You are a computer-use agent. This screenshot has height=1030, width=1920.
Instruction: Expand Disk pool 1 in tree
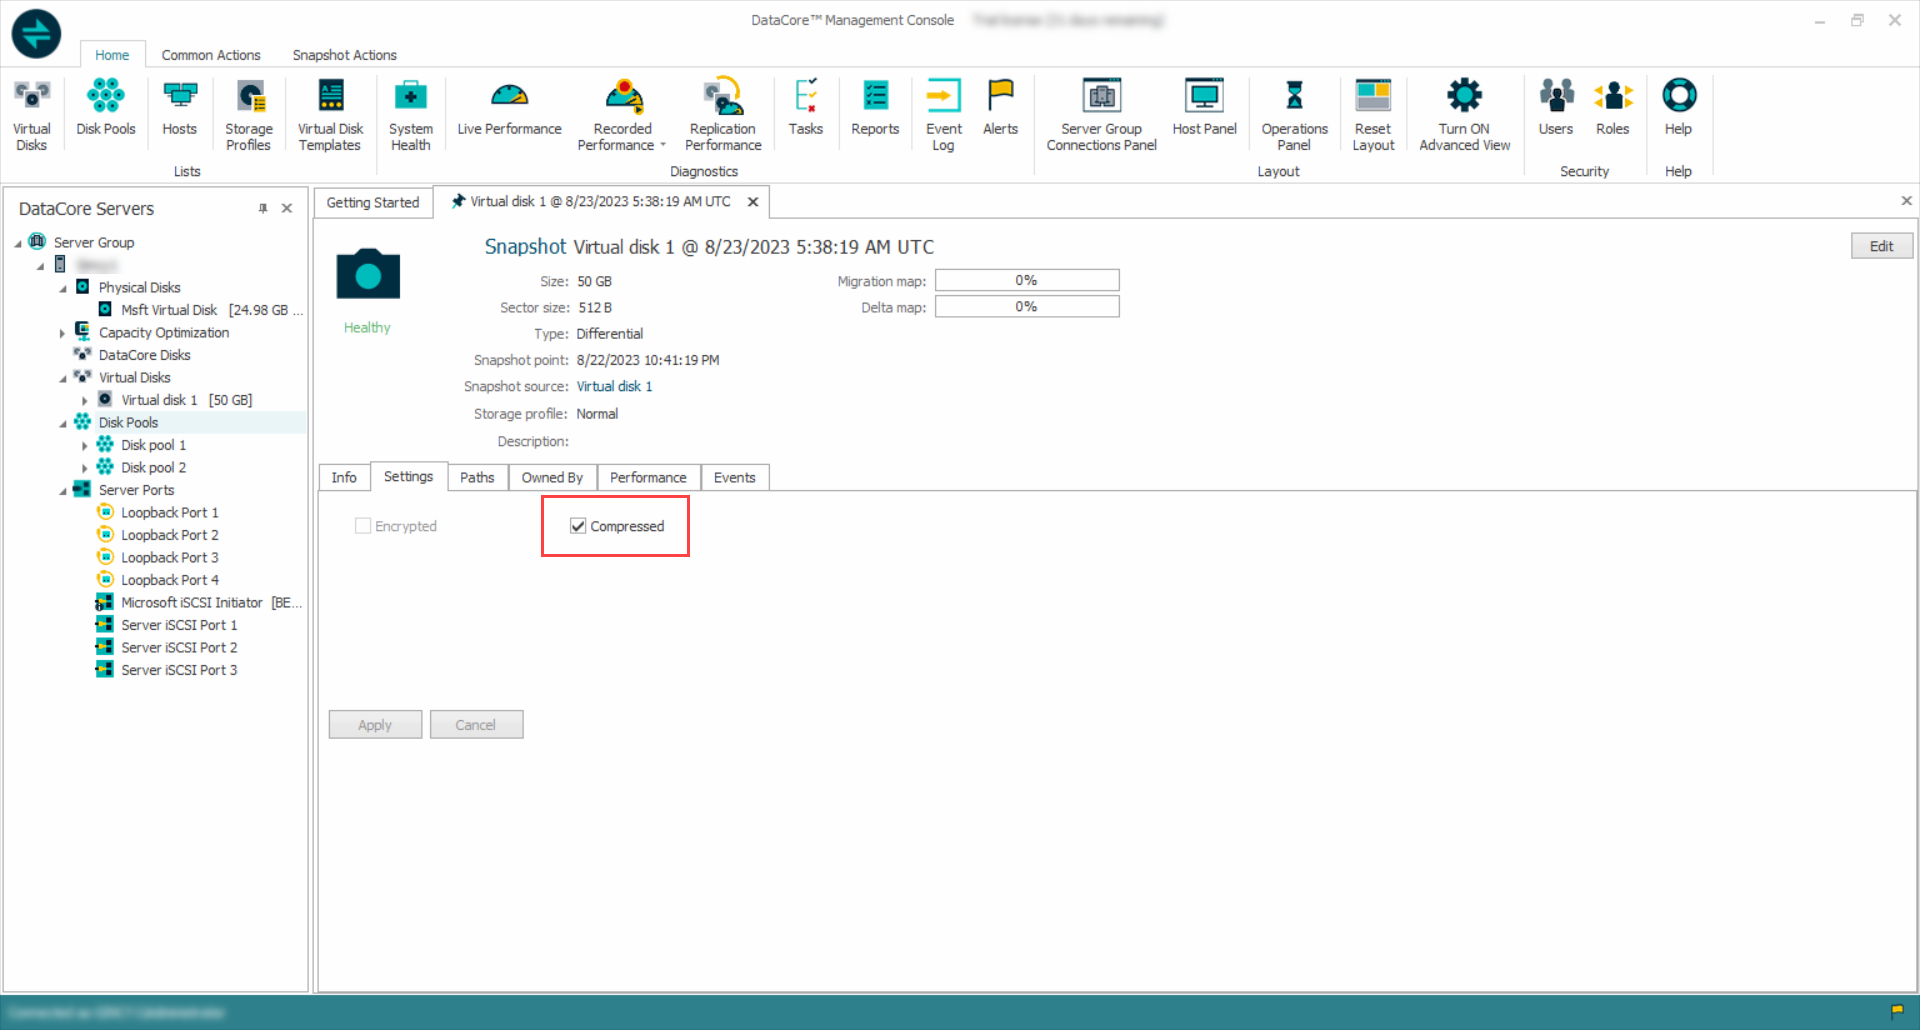pyautogui.click(x=84, y=445)
